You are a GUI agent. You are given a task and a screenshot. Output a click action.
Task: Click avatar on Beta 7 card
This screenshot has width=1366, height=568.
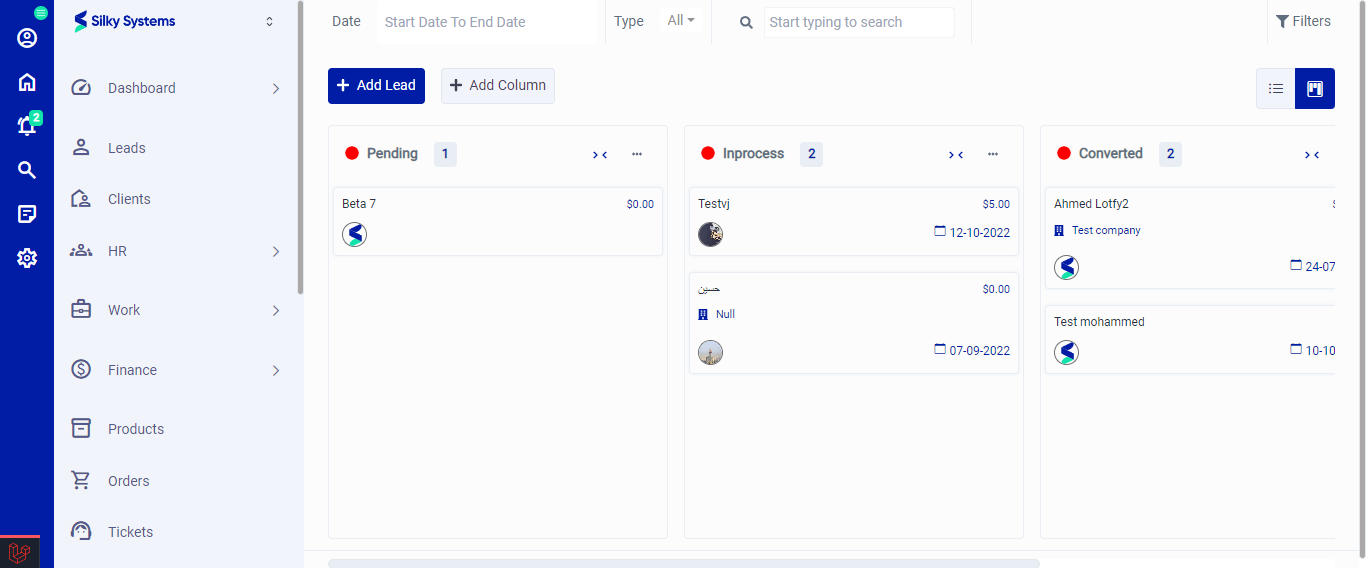[x=354, y=235]
